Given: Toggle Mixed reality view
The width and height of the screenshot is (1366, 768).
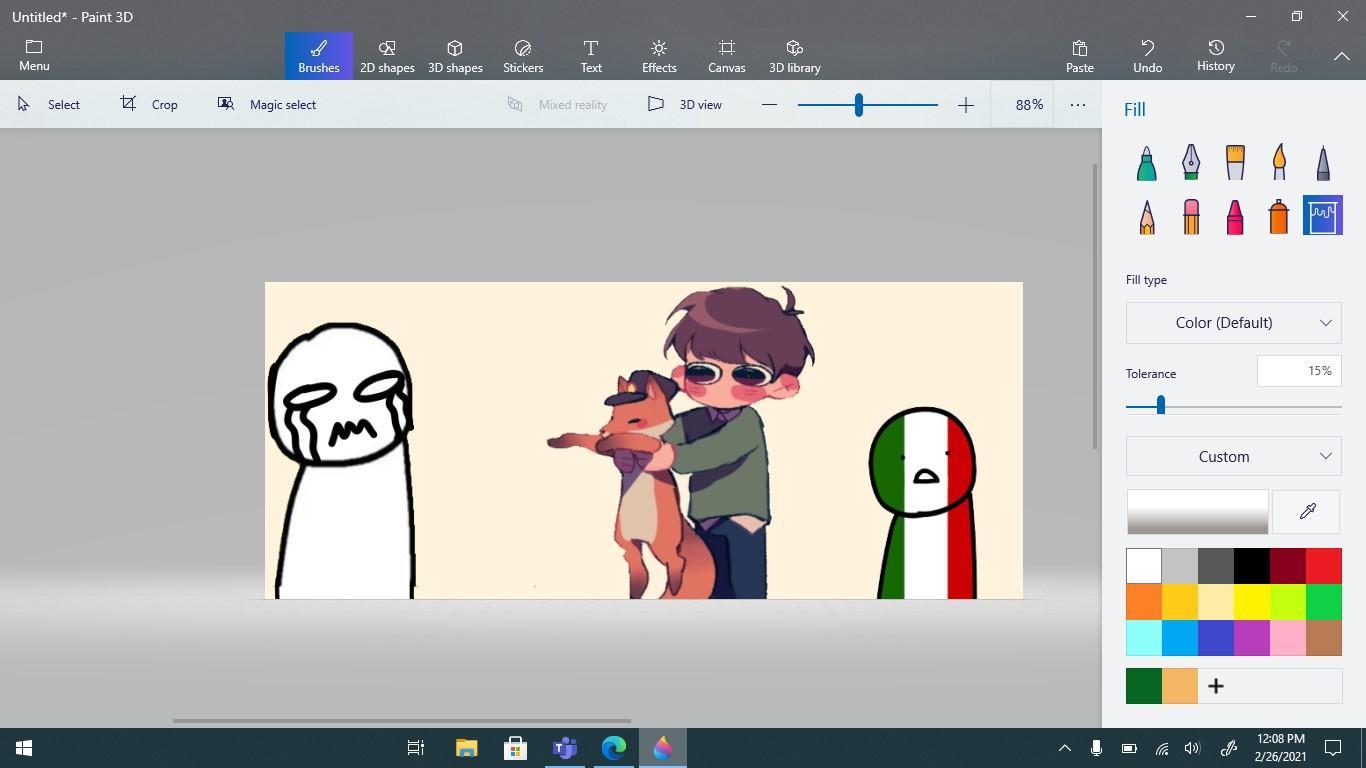Looking at the screenshot, I should pos(557,104).
